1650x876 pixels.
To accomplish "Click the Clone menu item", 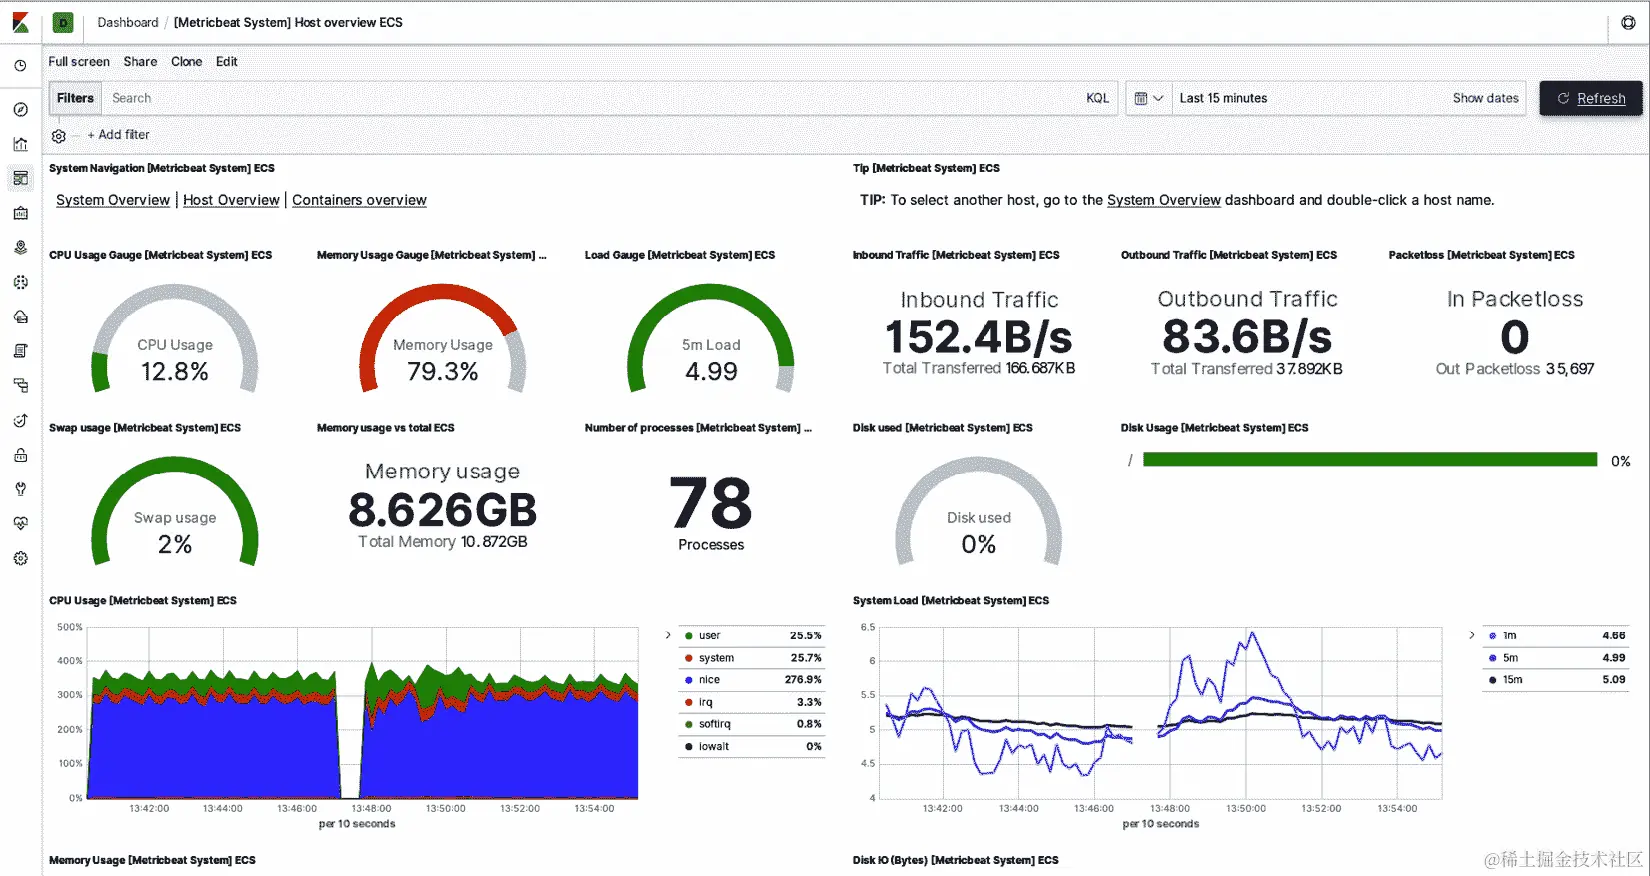I will coord(186,62).
